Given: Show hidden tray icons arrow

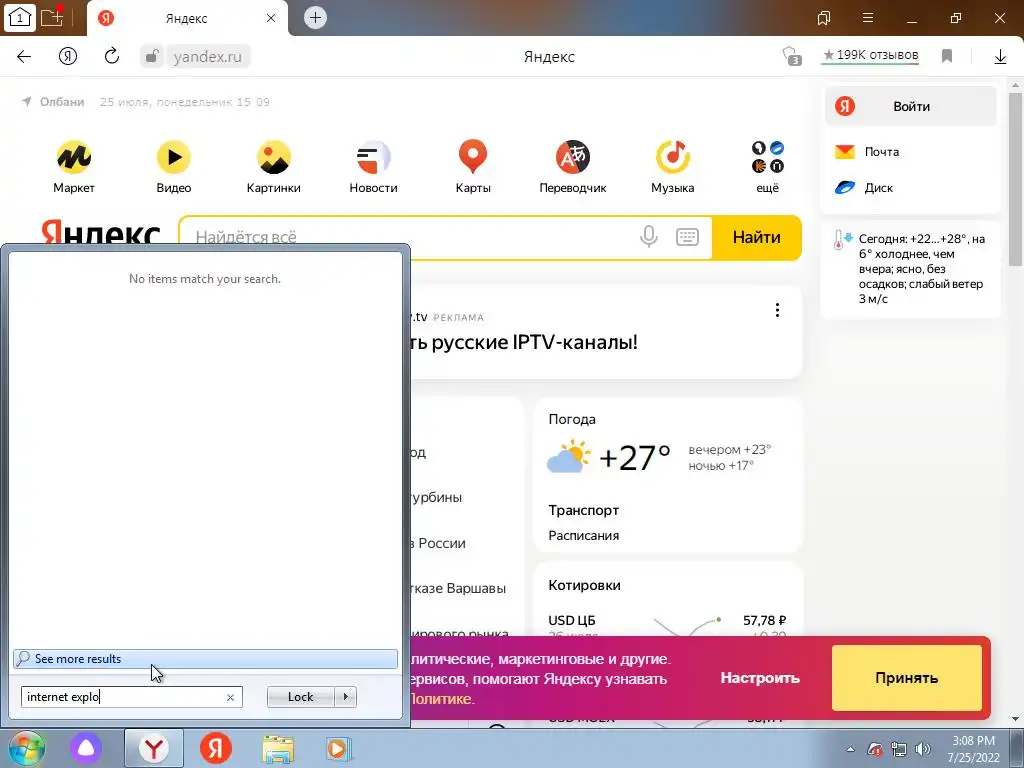Looking at the screenshot, I should (x=850, y=749).
